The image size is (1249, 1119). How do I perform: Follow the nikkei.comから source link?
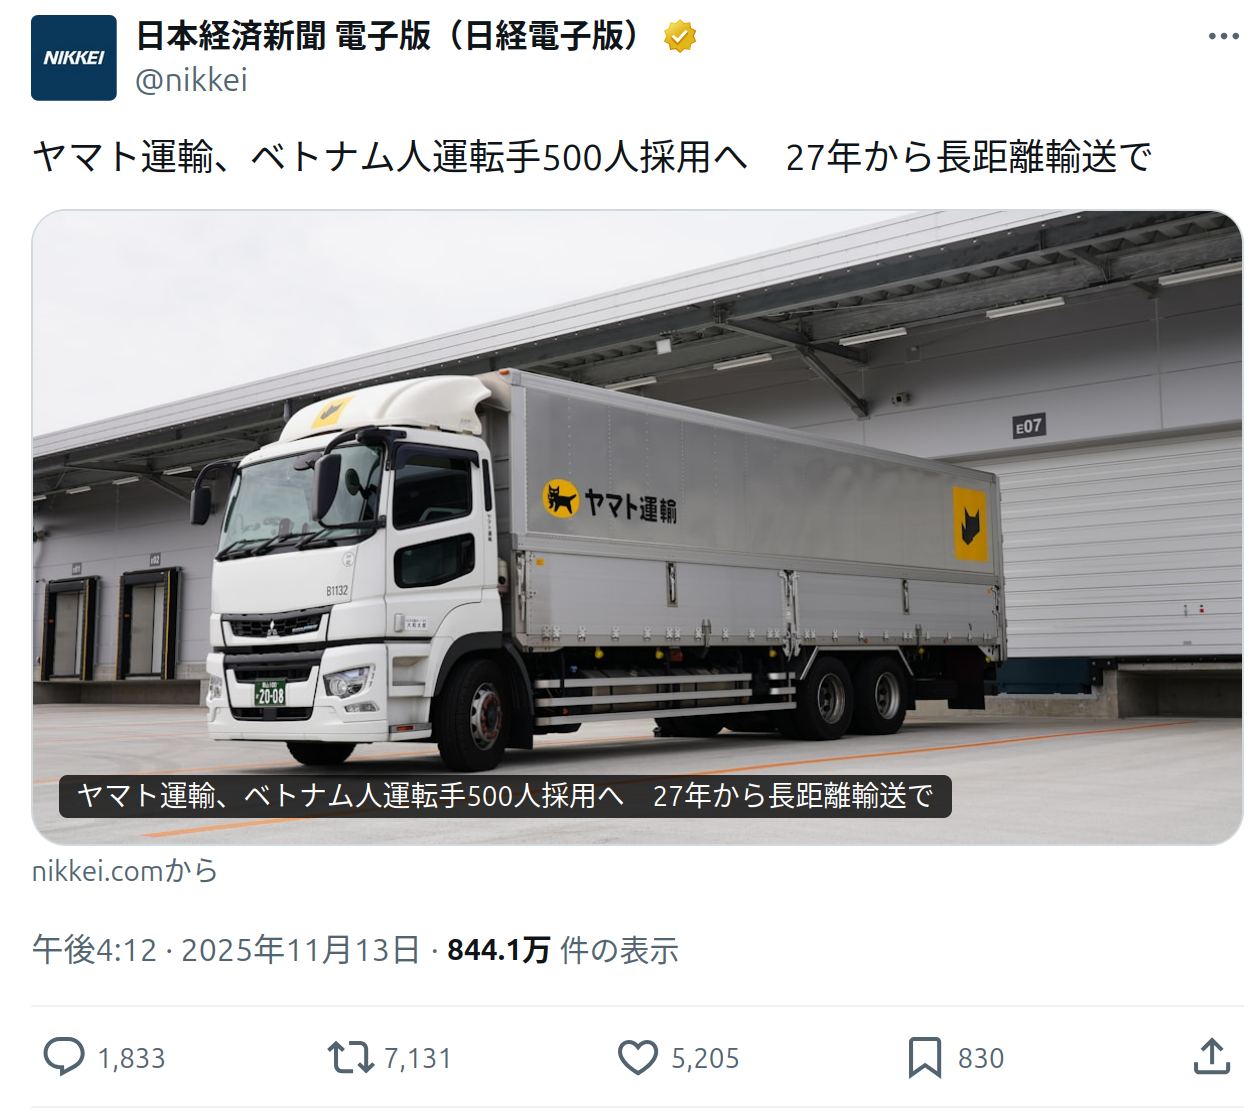tap(125, 871)
